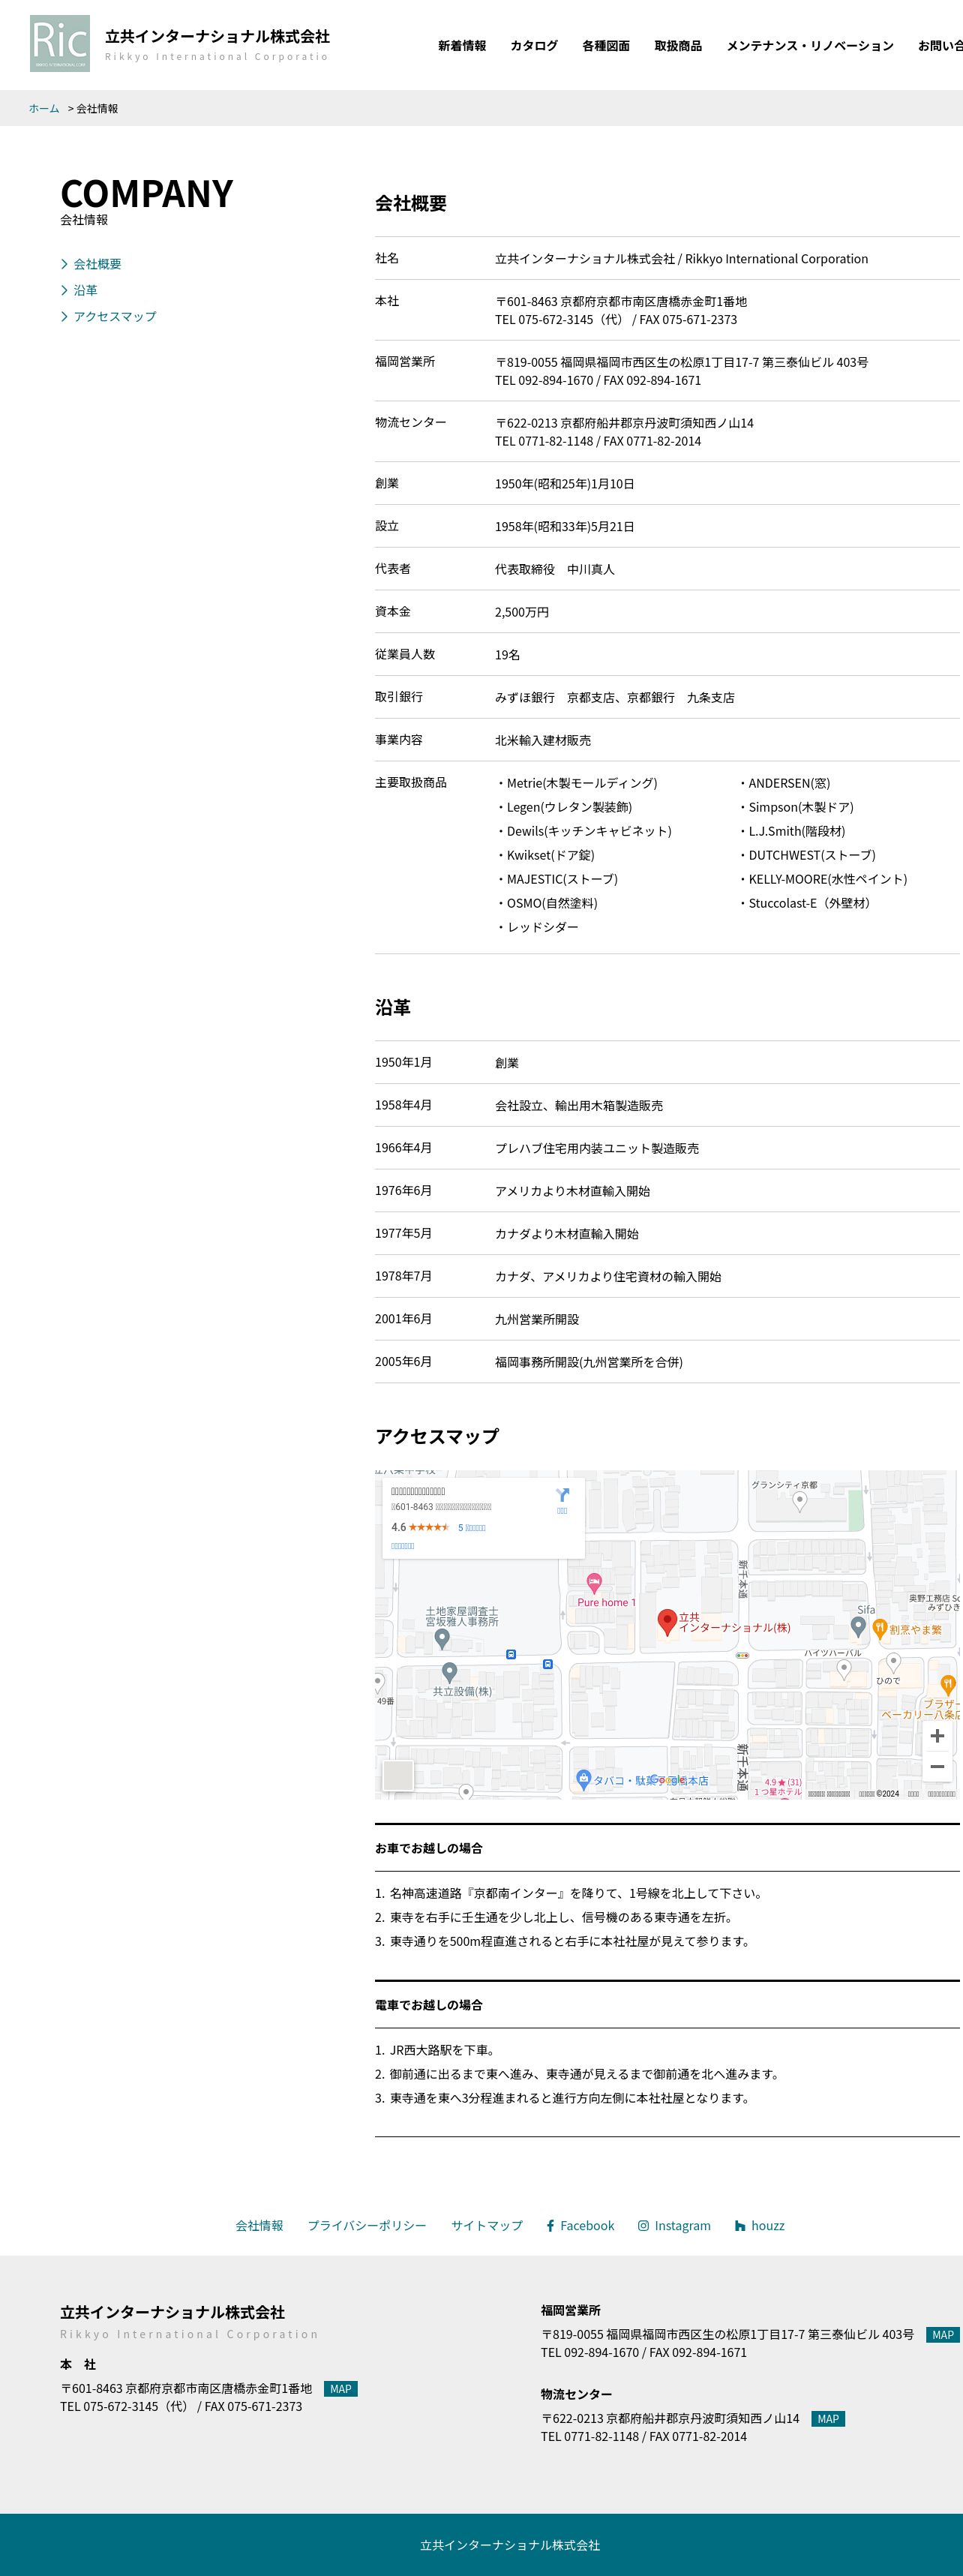This screenshot has width=963, height=2576.
Task: Open 会社情報 link in the footer
Action: pyautogui.click(x=259, y=2225)
